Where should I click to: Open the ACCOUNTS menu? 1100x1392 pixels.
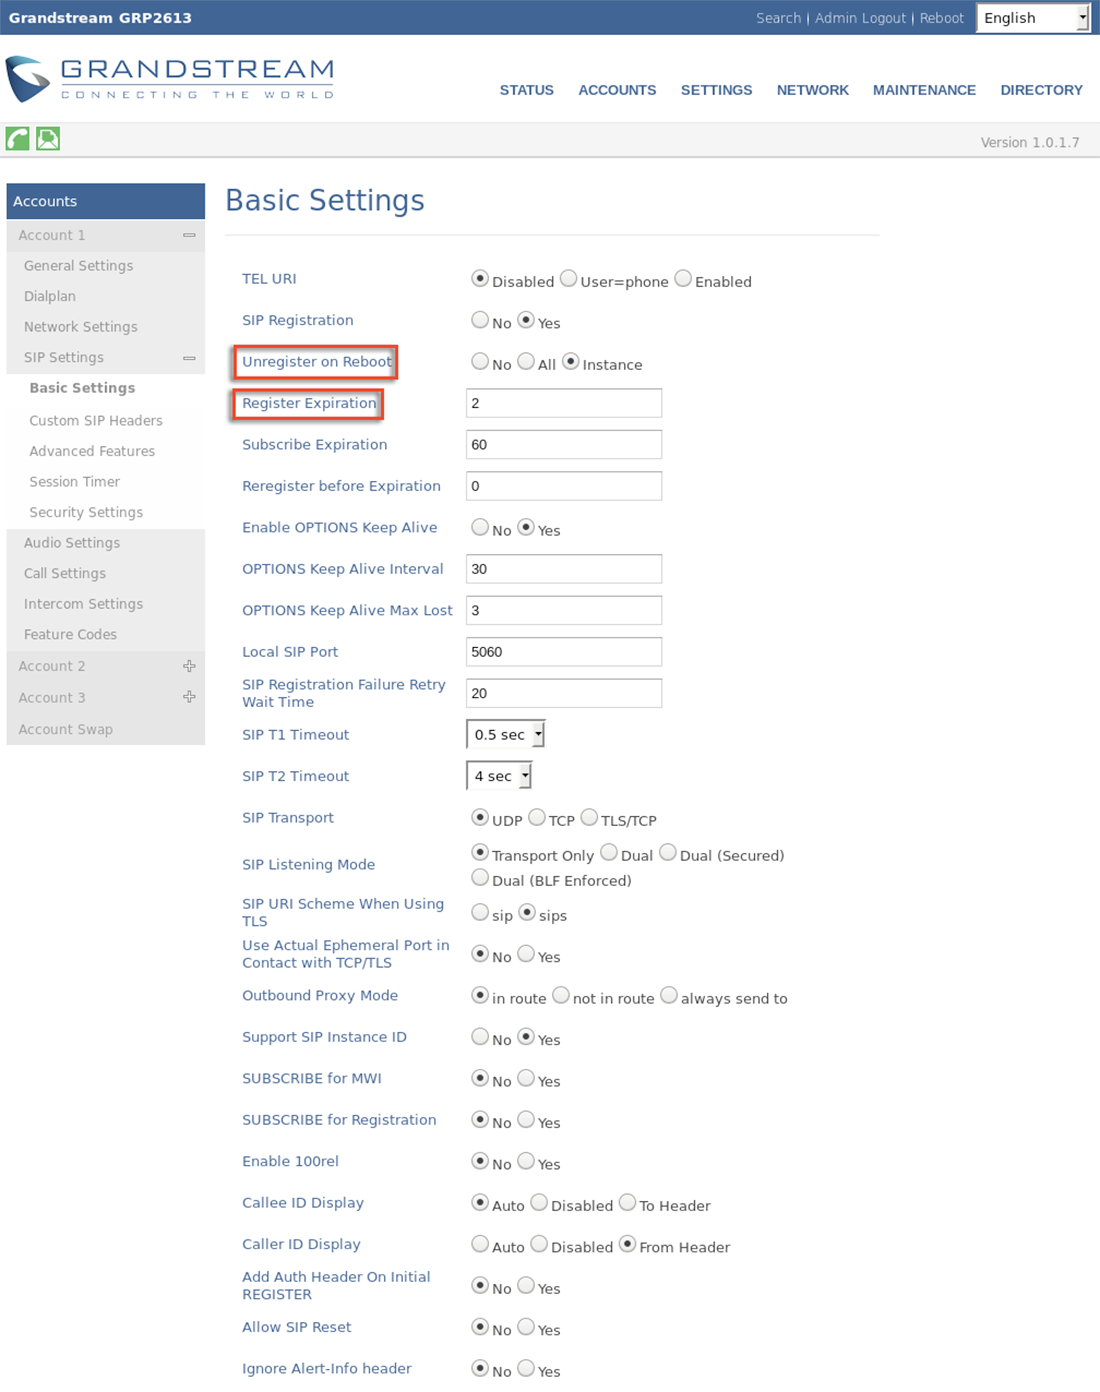pyautogui.click(x=617, y=90)
